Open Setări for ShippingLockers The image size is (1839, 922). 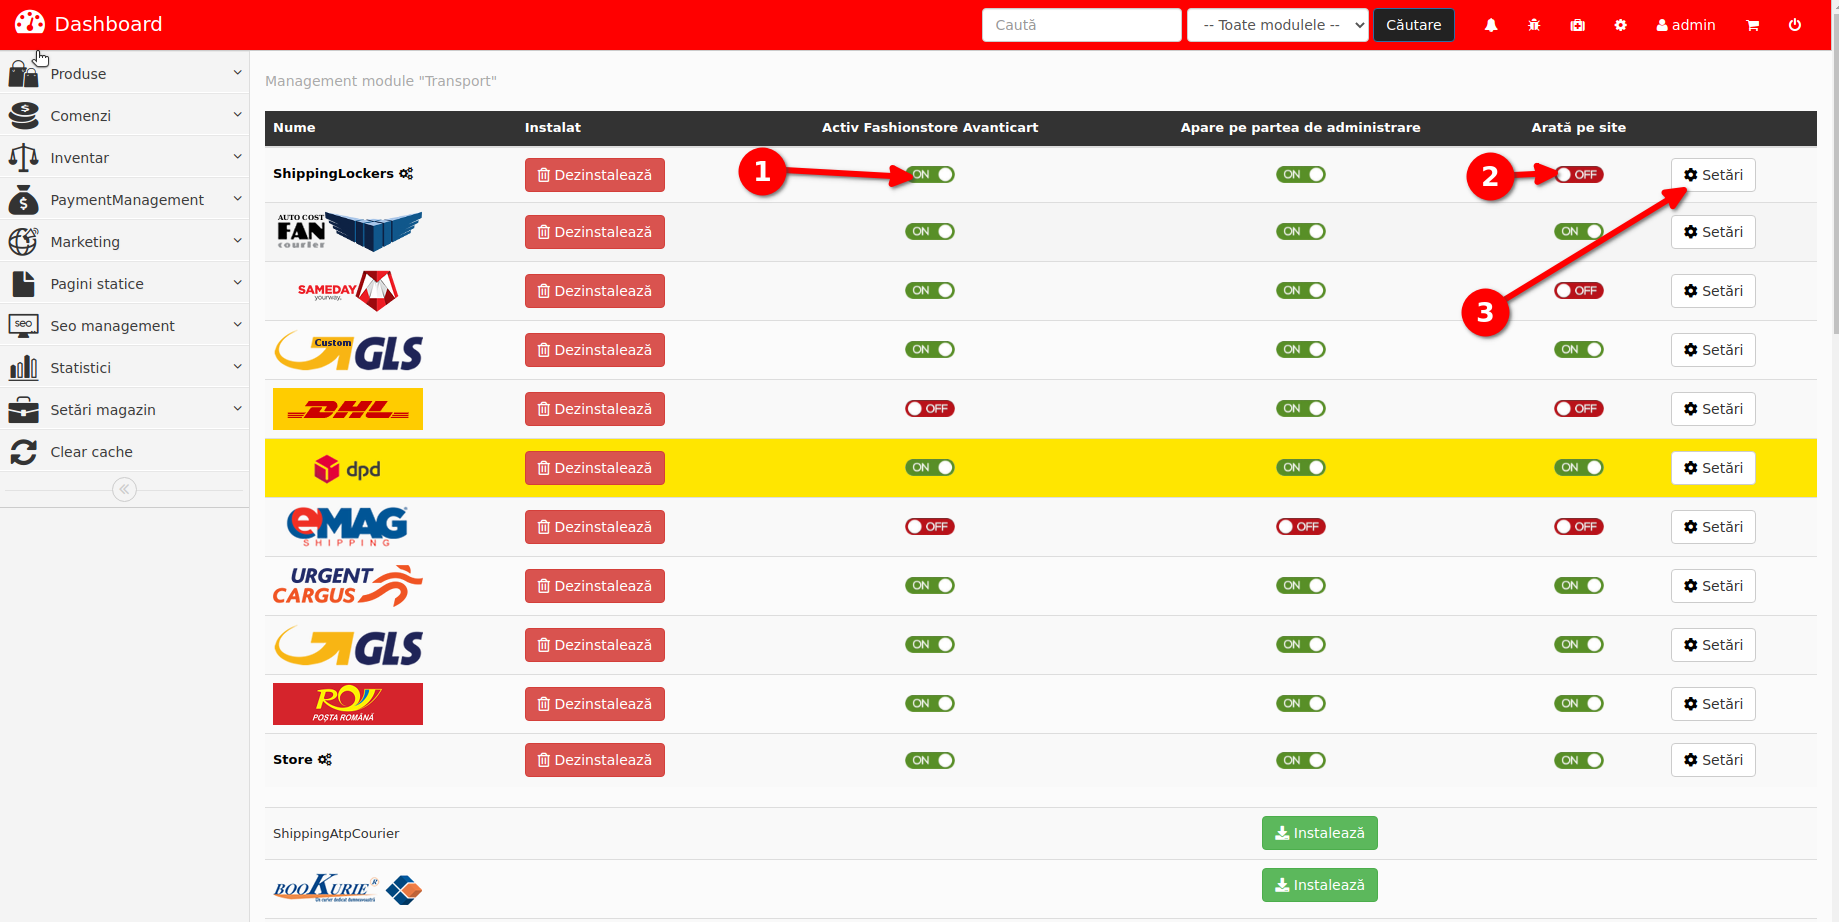tap(1713, 175)
